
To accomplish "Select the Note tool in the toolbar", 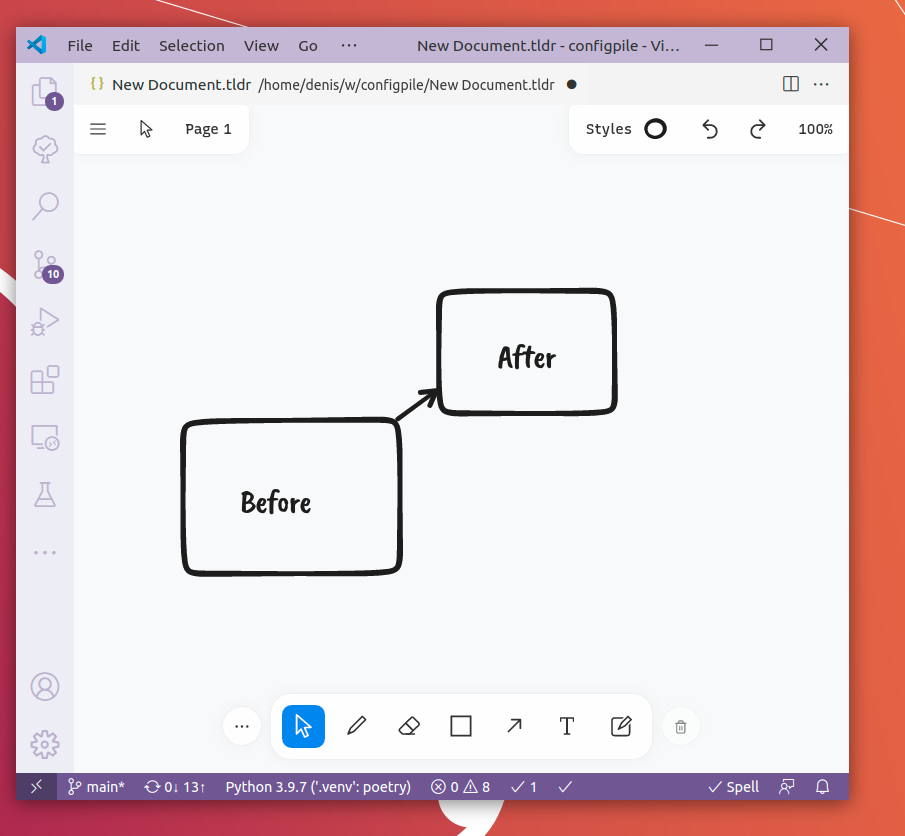I will 620,727.
